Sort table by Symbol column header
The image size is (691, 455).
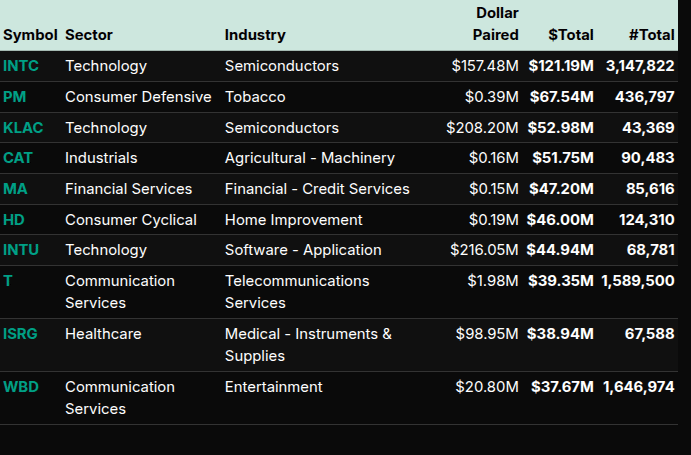pos(31,35)
